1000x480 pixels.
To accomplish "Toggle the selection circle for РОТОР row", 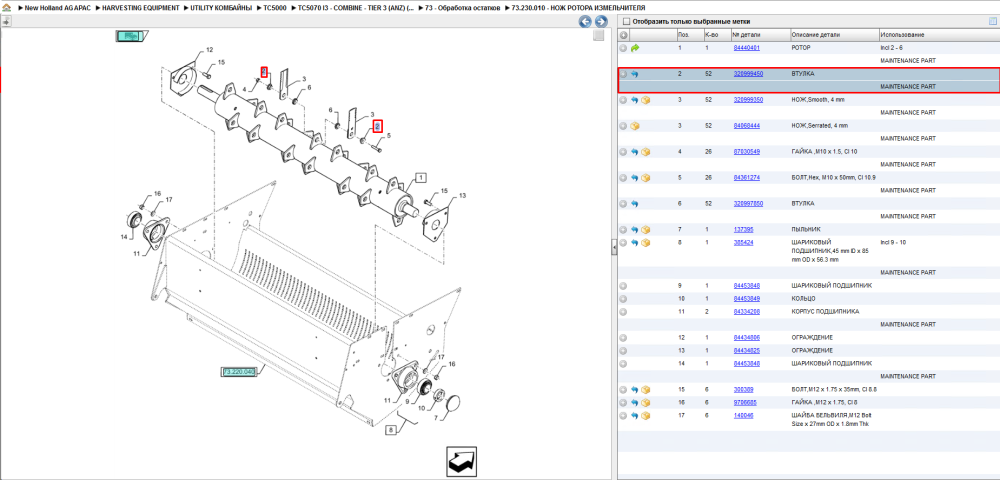I will coord(624,48).
